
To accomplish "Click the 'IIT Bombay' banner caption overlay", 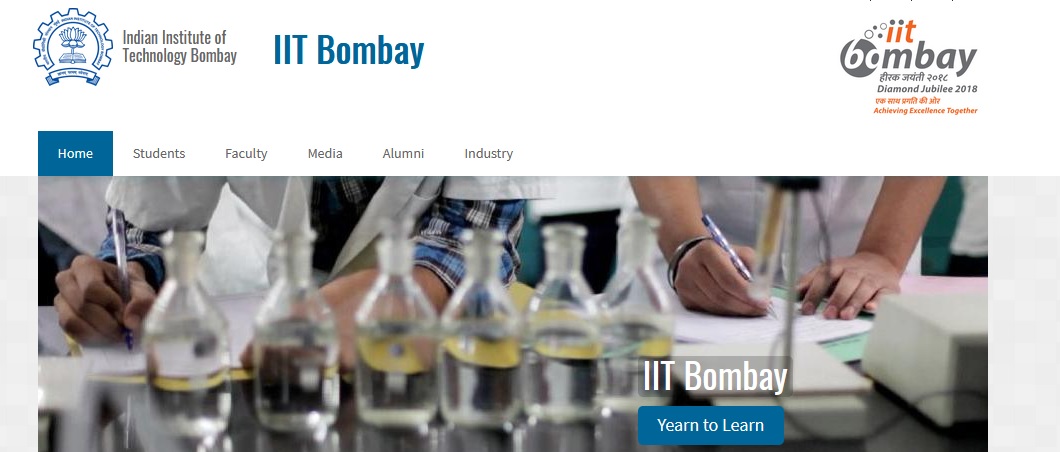I will tap(715, 376).
